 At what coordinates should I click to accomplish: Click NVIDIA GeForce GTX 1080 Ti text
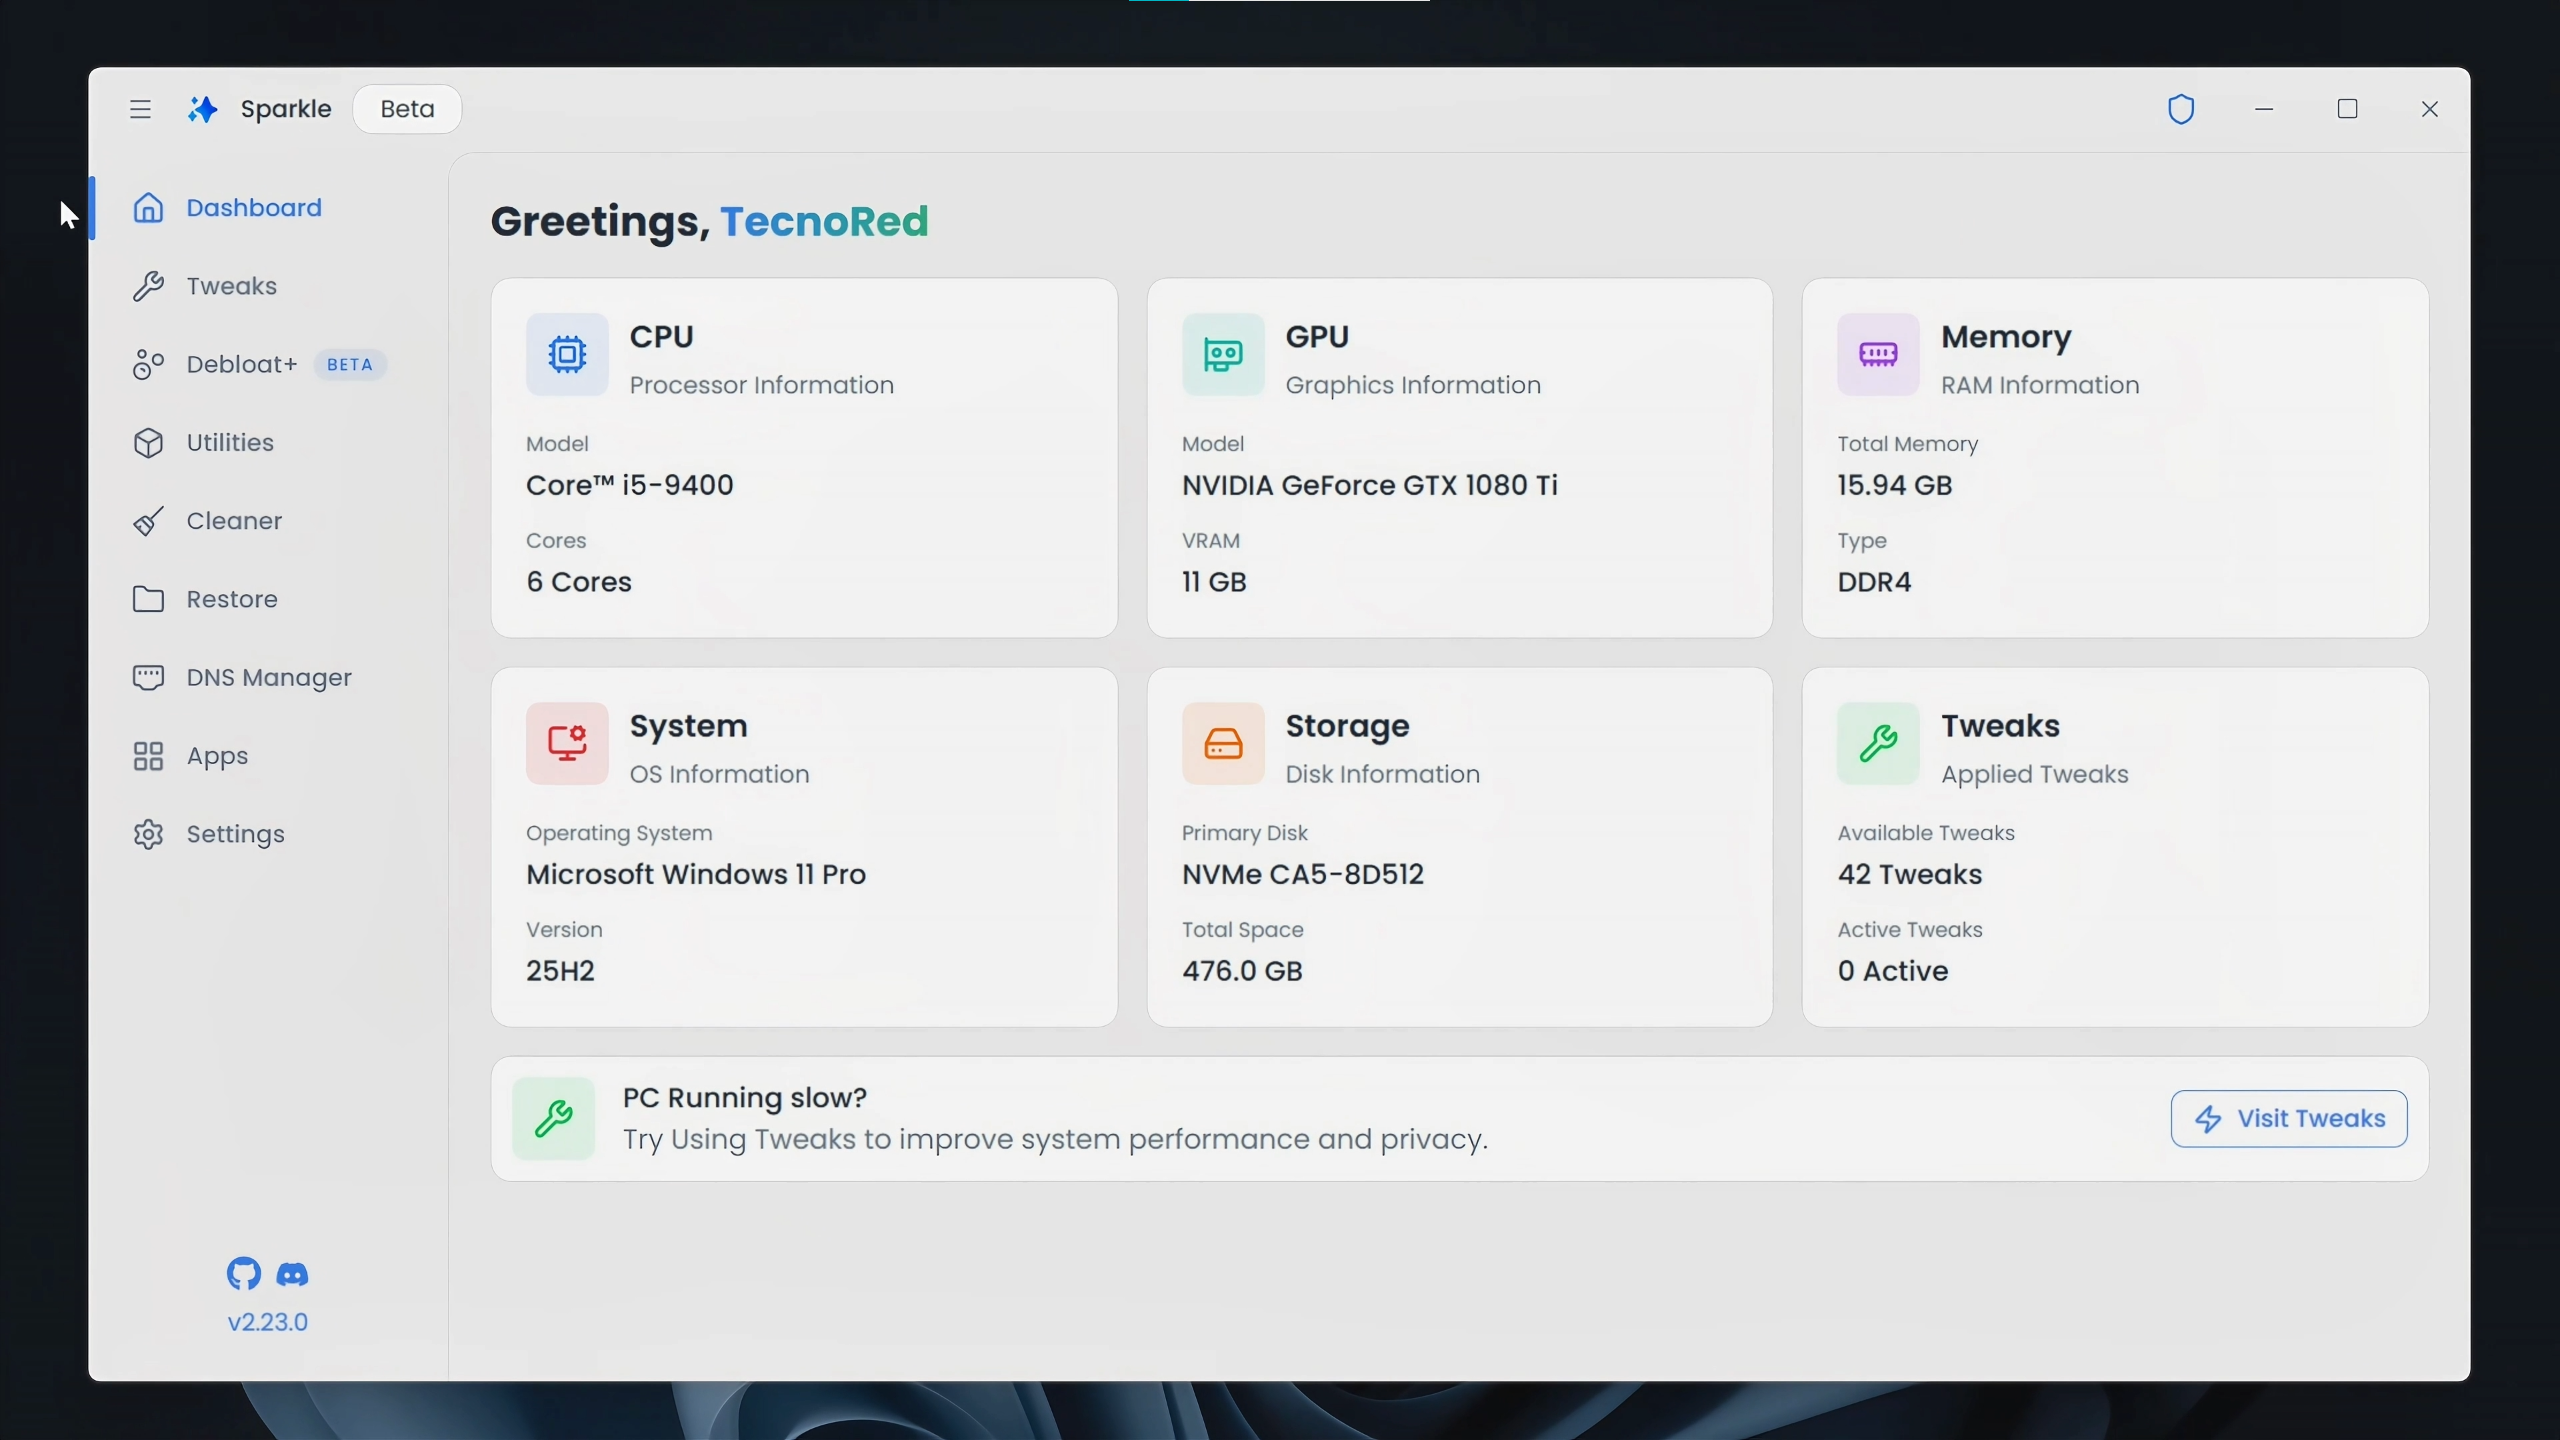[1370, 485]
